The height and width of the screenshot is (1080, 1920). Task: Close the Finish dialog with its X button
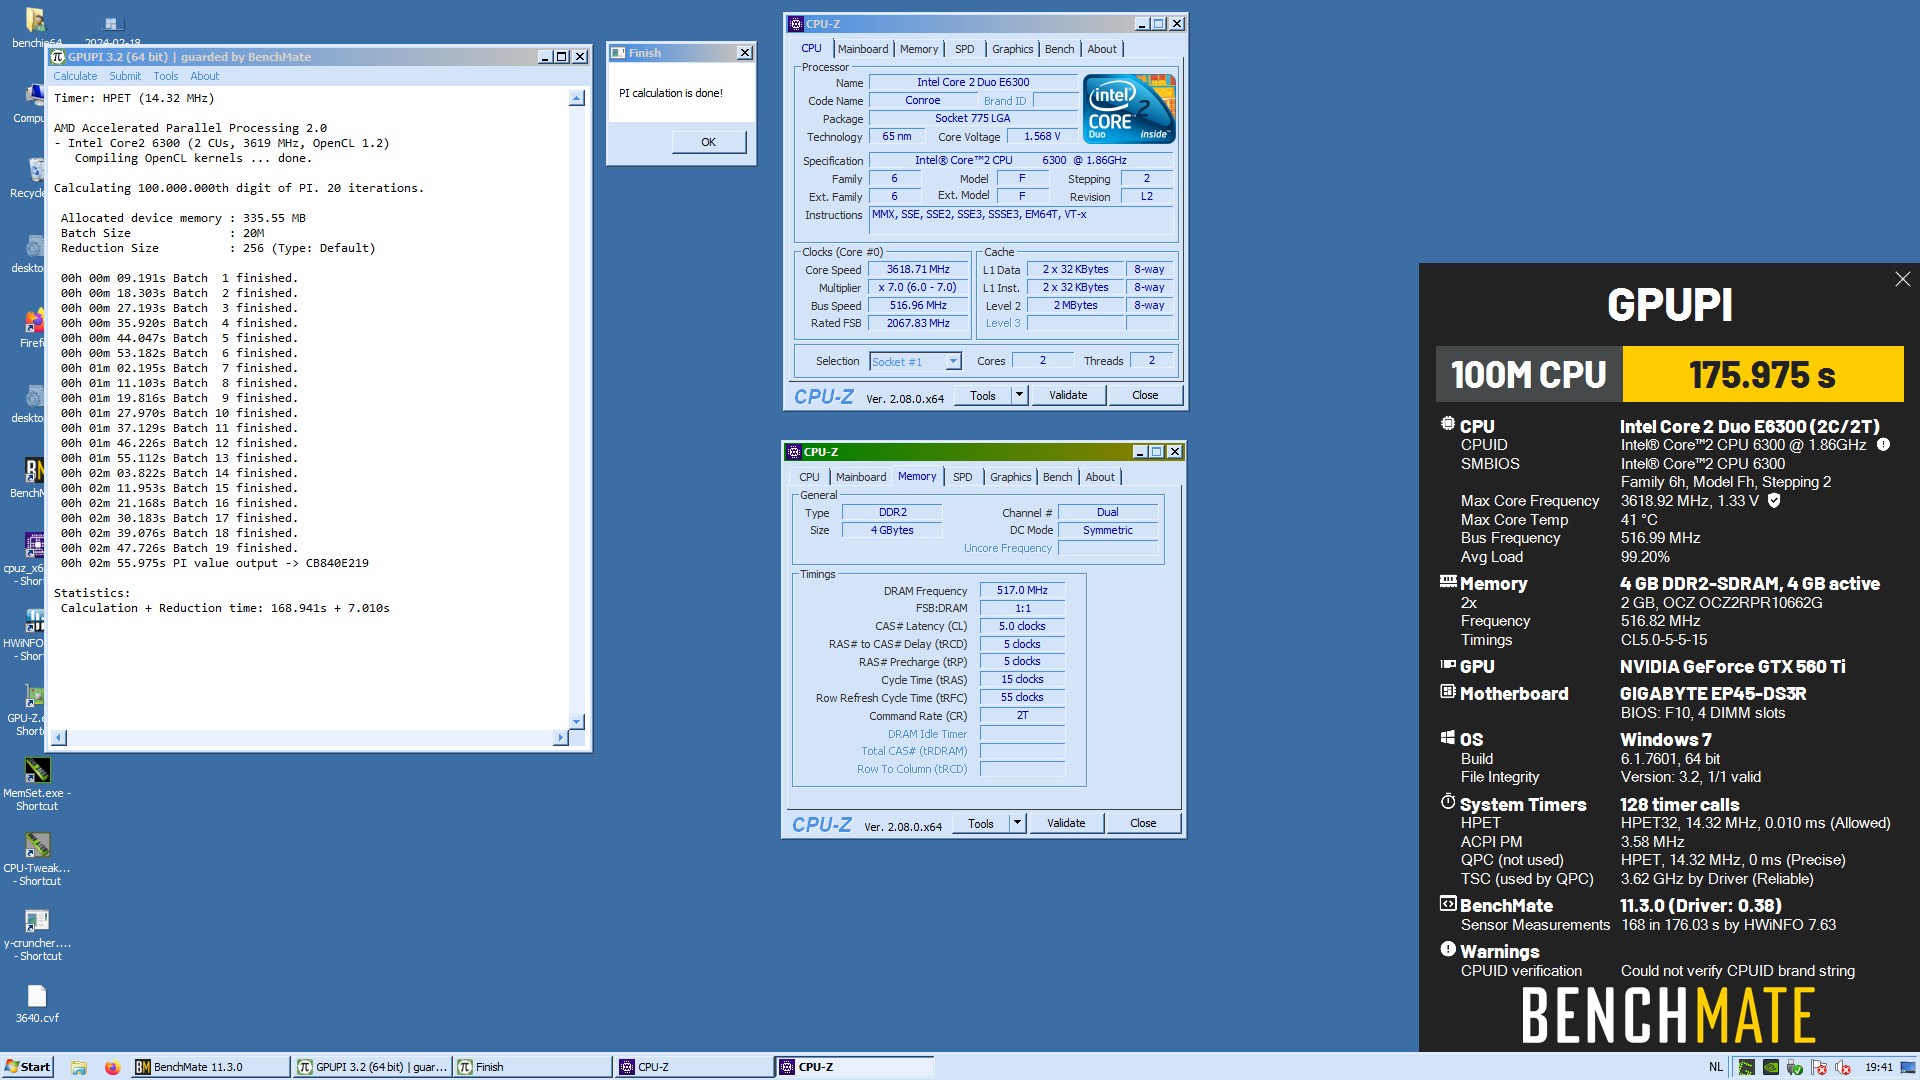(745, 53)
